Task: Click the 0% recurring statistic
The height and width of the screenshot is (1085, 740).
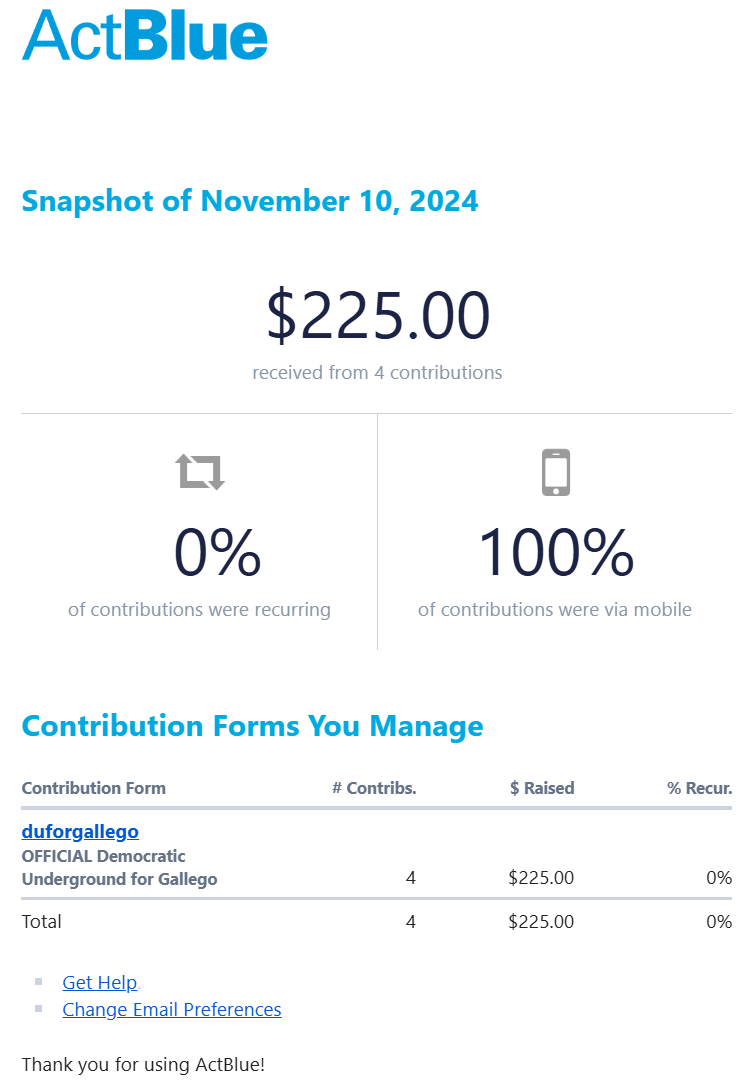Action: (x=217, y=553)
